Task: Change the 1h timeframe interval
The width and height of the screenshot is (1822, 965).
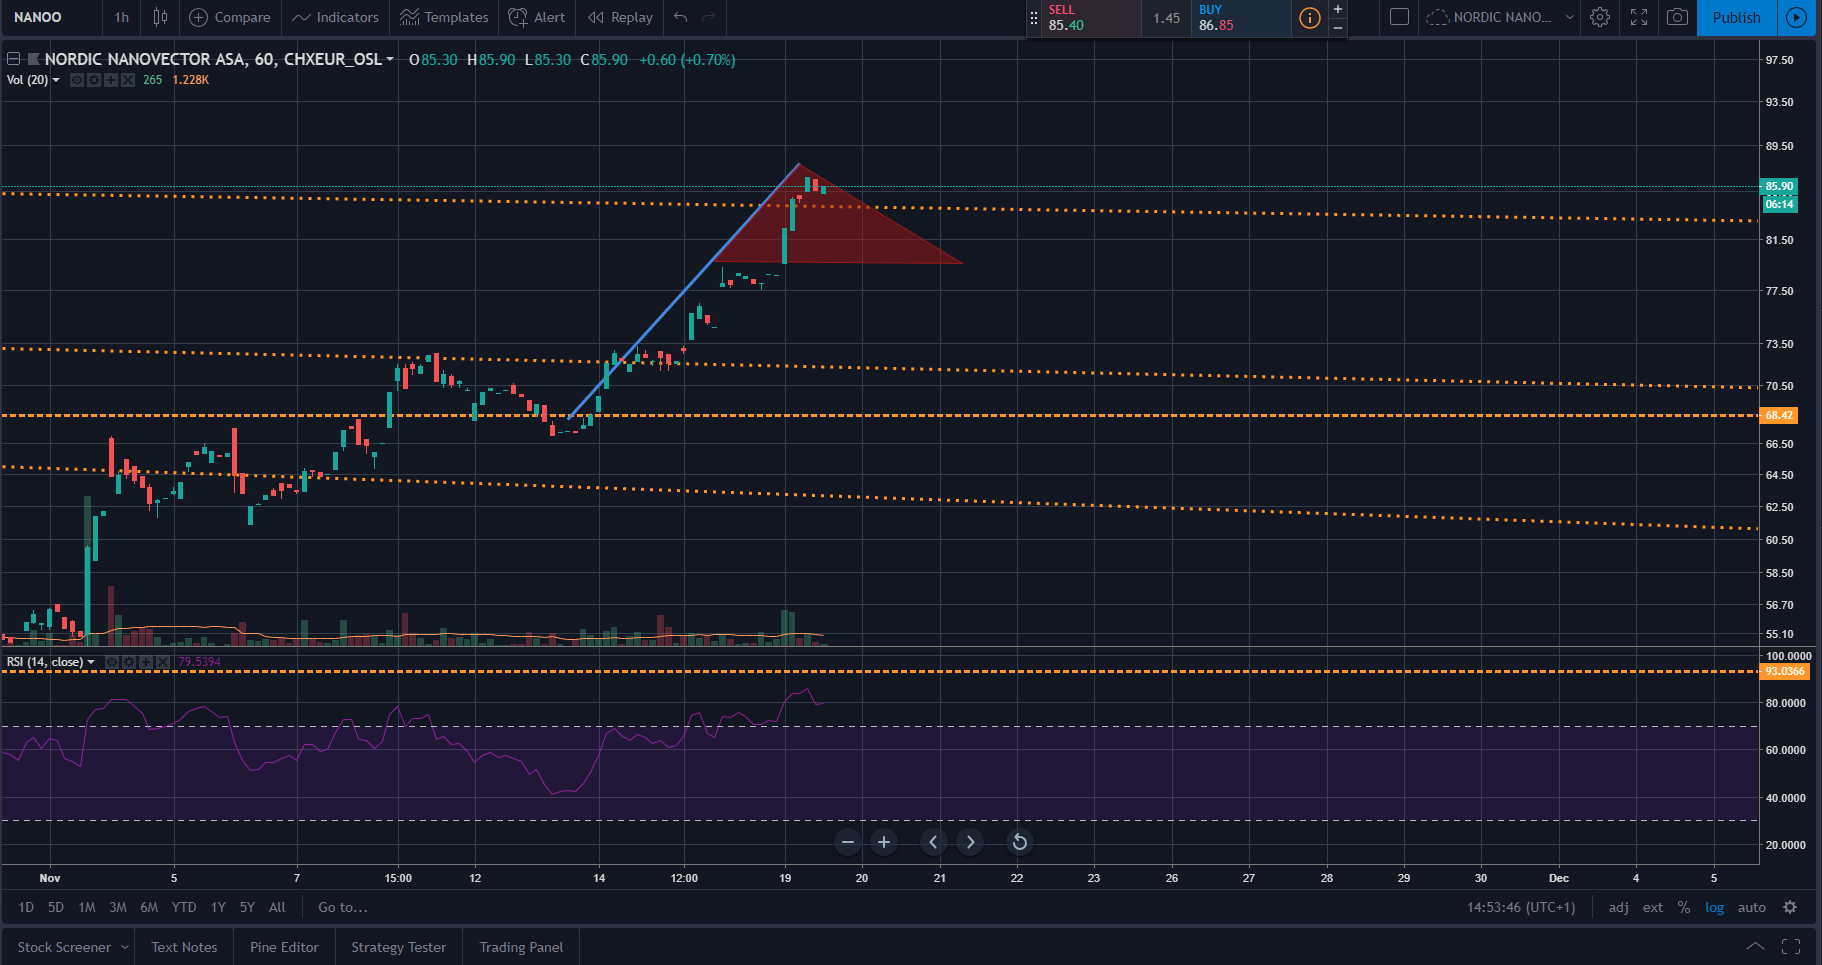Action: [122, 17]
